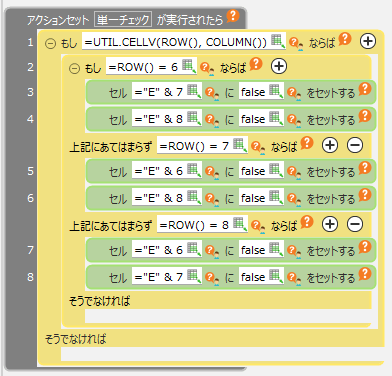Add a branch with line 1 plus button
This screenshot has height=376, width=392.
[x=368, y=41]
